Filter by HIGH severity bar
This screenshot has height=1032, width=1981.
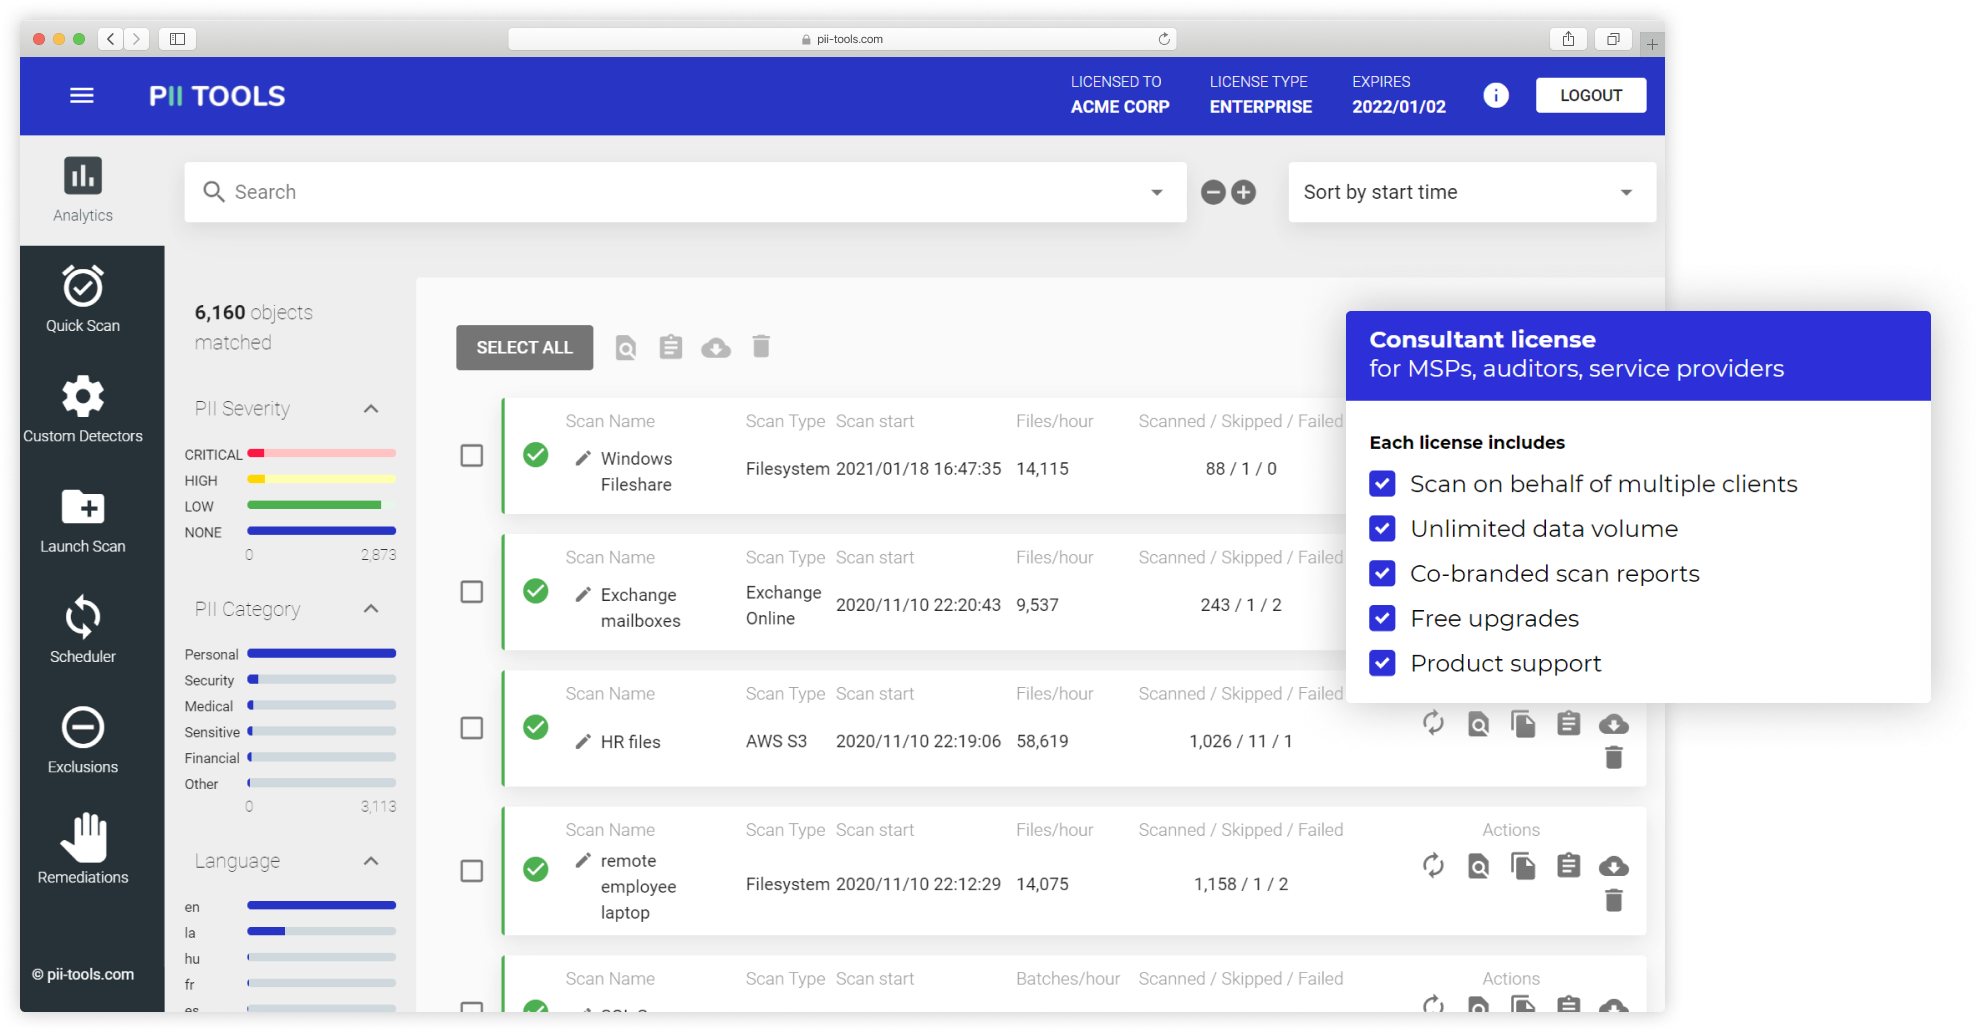coord(321,480)
